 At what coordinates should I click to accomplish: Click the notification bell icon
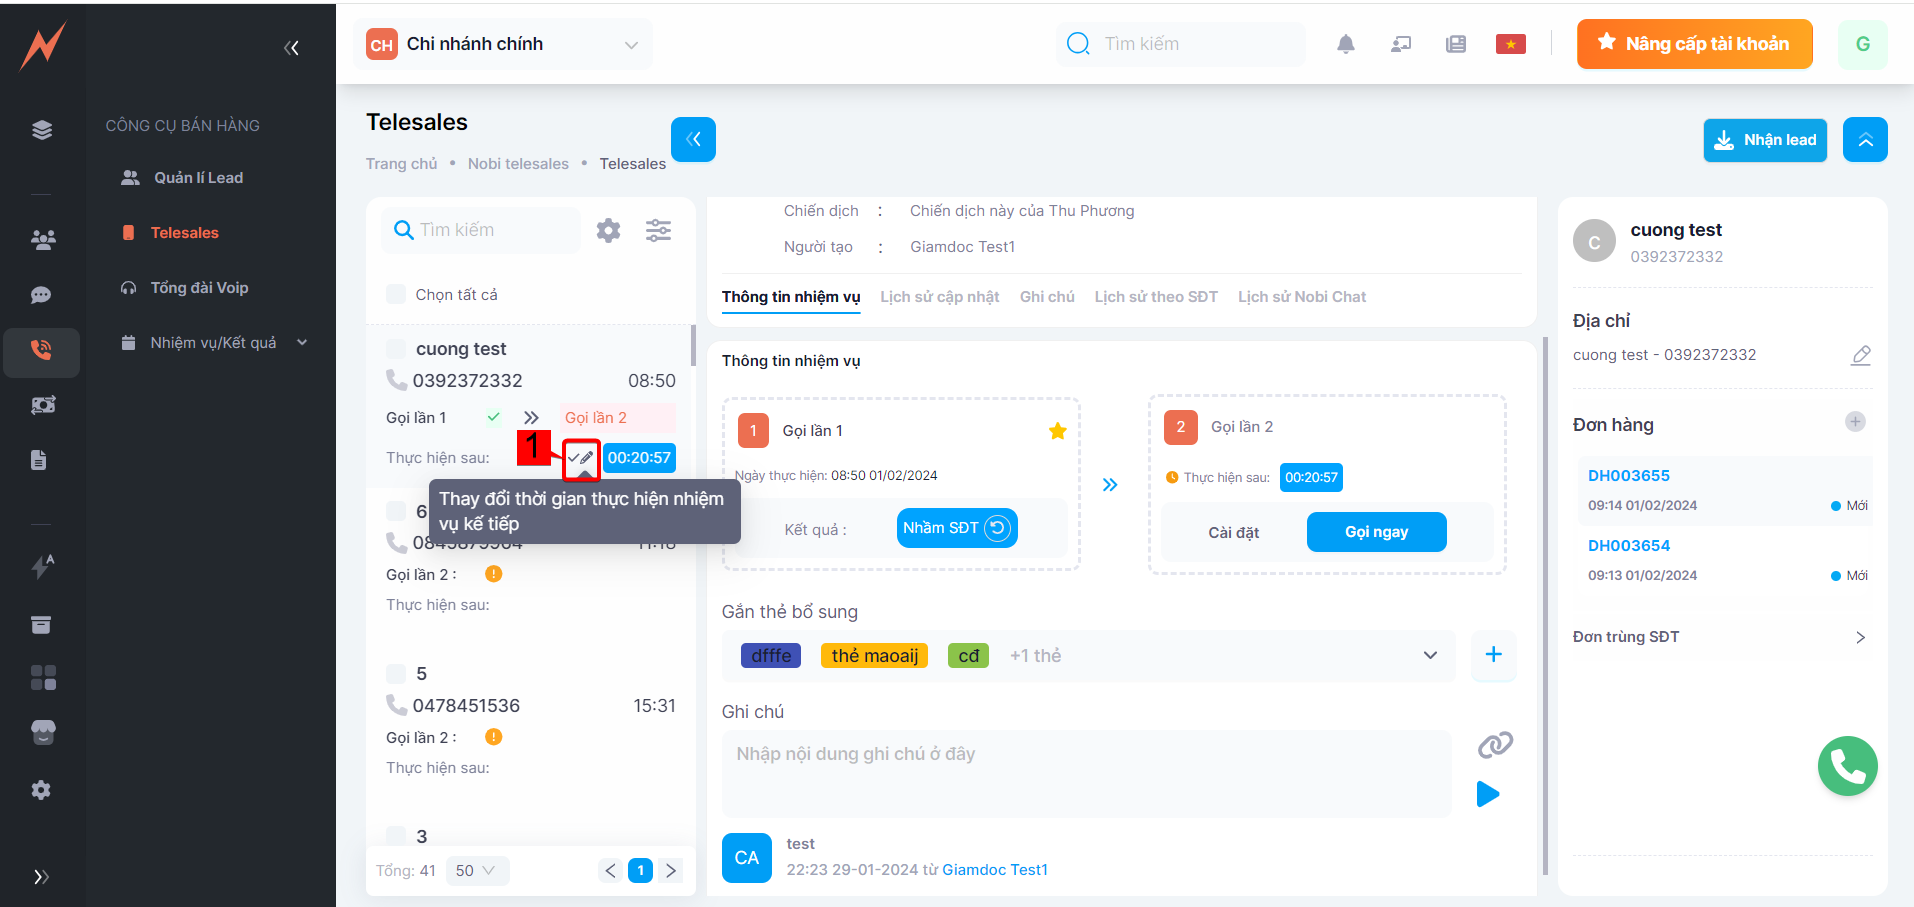[1346, 44]
